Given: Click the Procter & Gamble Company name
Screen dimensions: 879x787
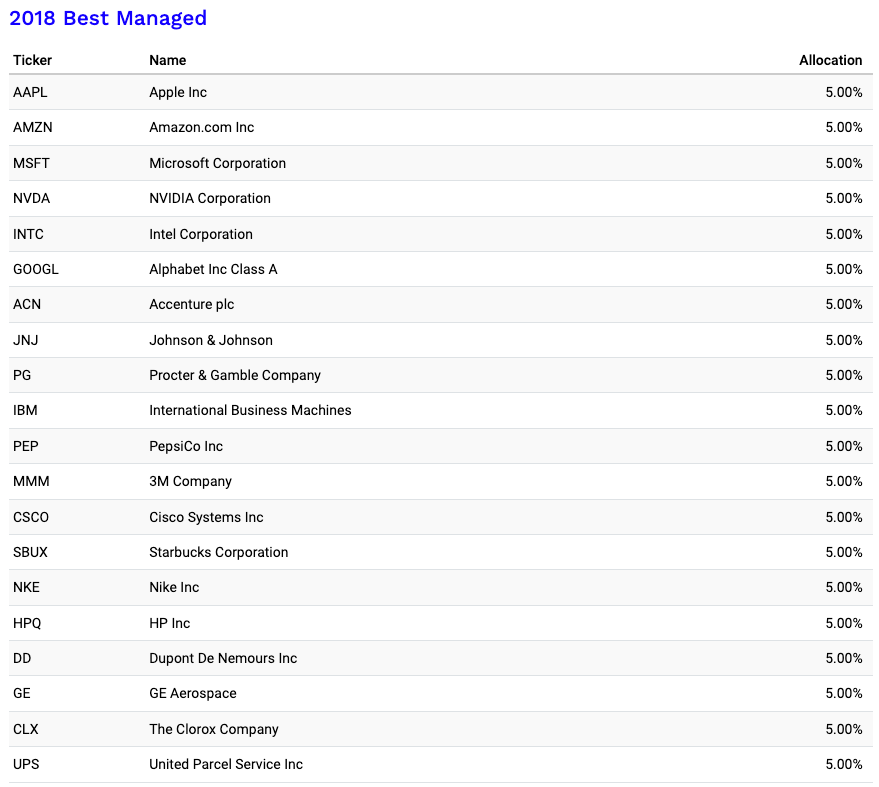Looking at the screenshot, I should pyautogui.click(x=235, y=375).
